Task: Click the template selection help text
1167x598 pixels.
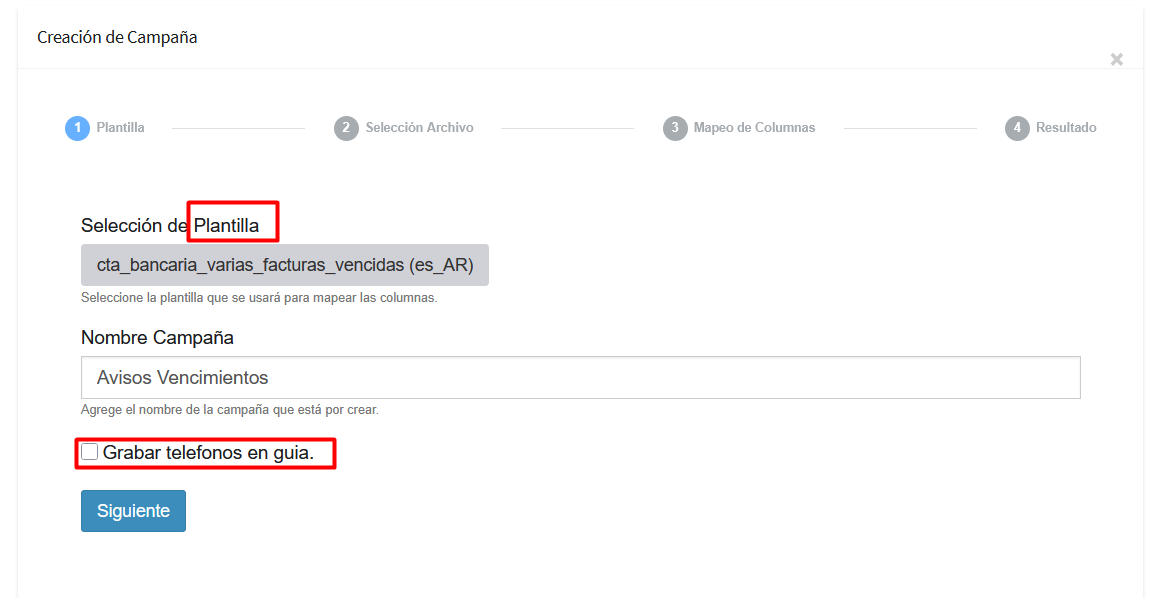Action: coord(259,298)
